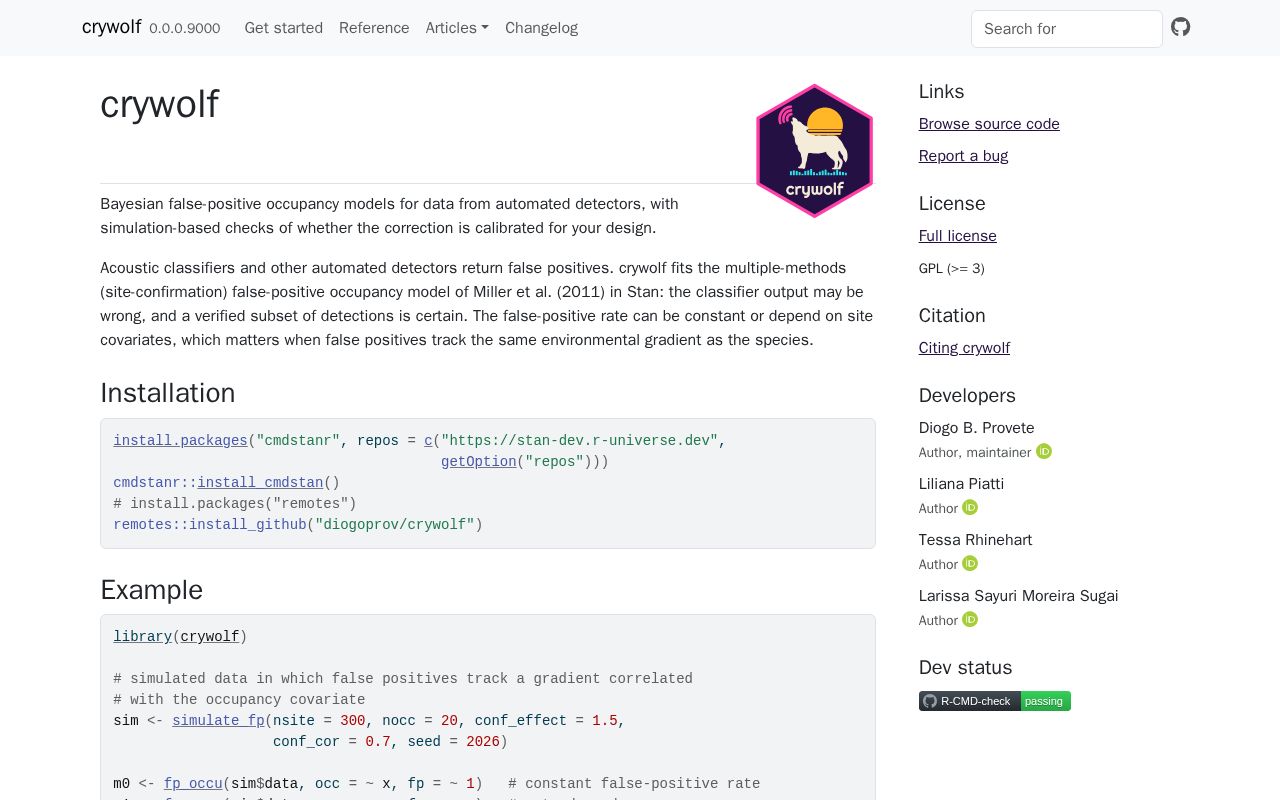Image resolution: width=1280 pixels, height=800 pixels.
Task: Expand the Articles dropdown menu
Action: tap(457, 28)
